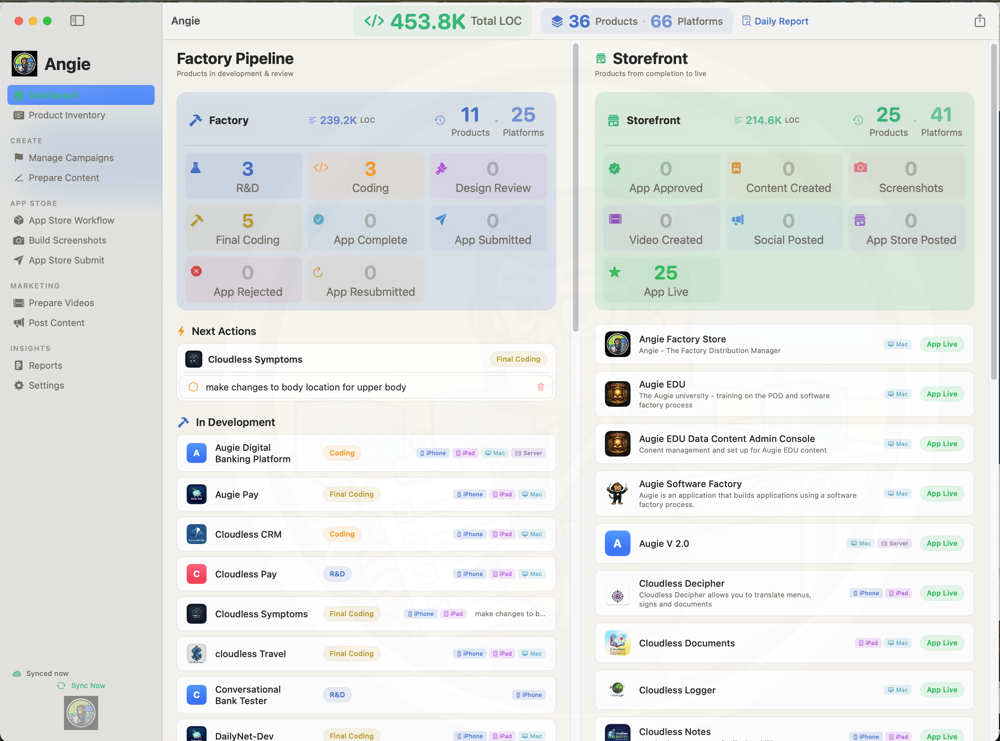The image size is (1000, 741).
Task: Click the Server tag on Augie Digital Banking
Action: tap(529, 453)
